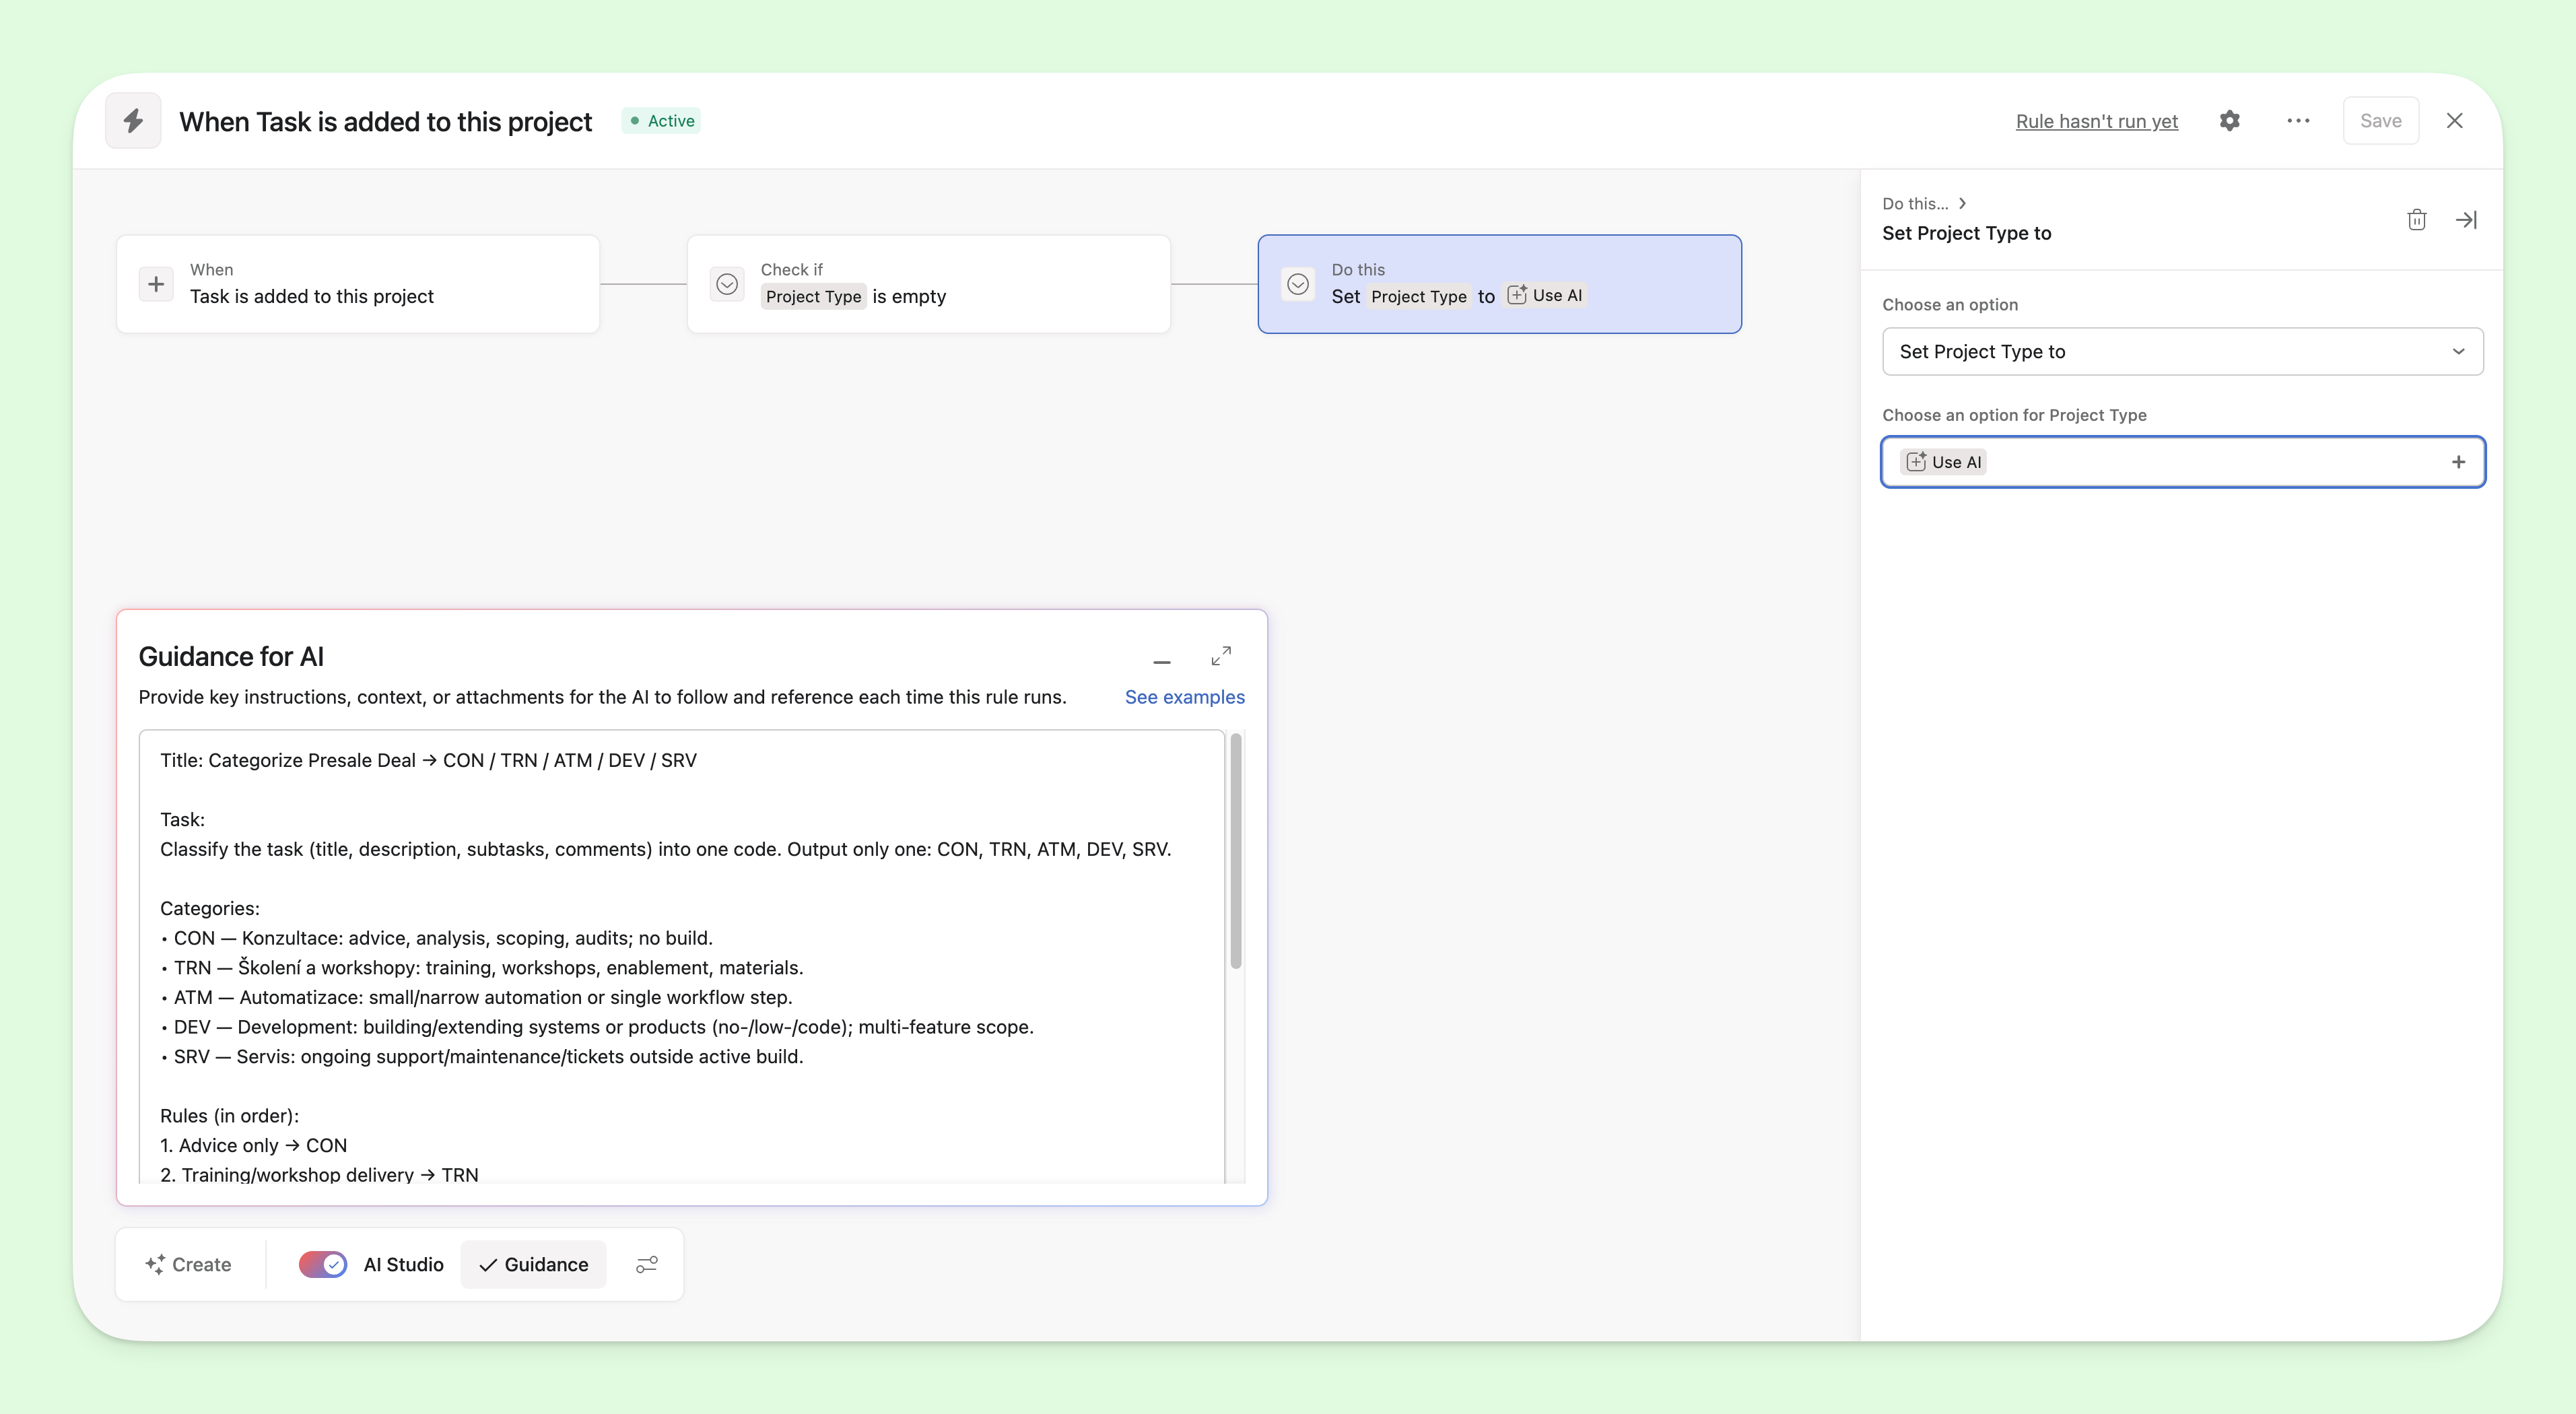Minimize the Guidance for AI panel
Screen dimensions: 2576x1414
[1161, 660]
